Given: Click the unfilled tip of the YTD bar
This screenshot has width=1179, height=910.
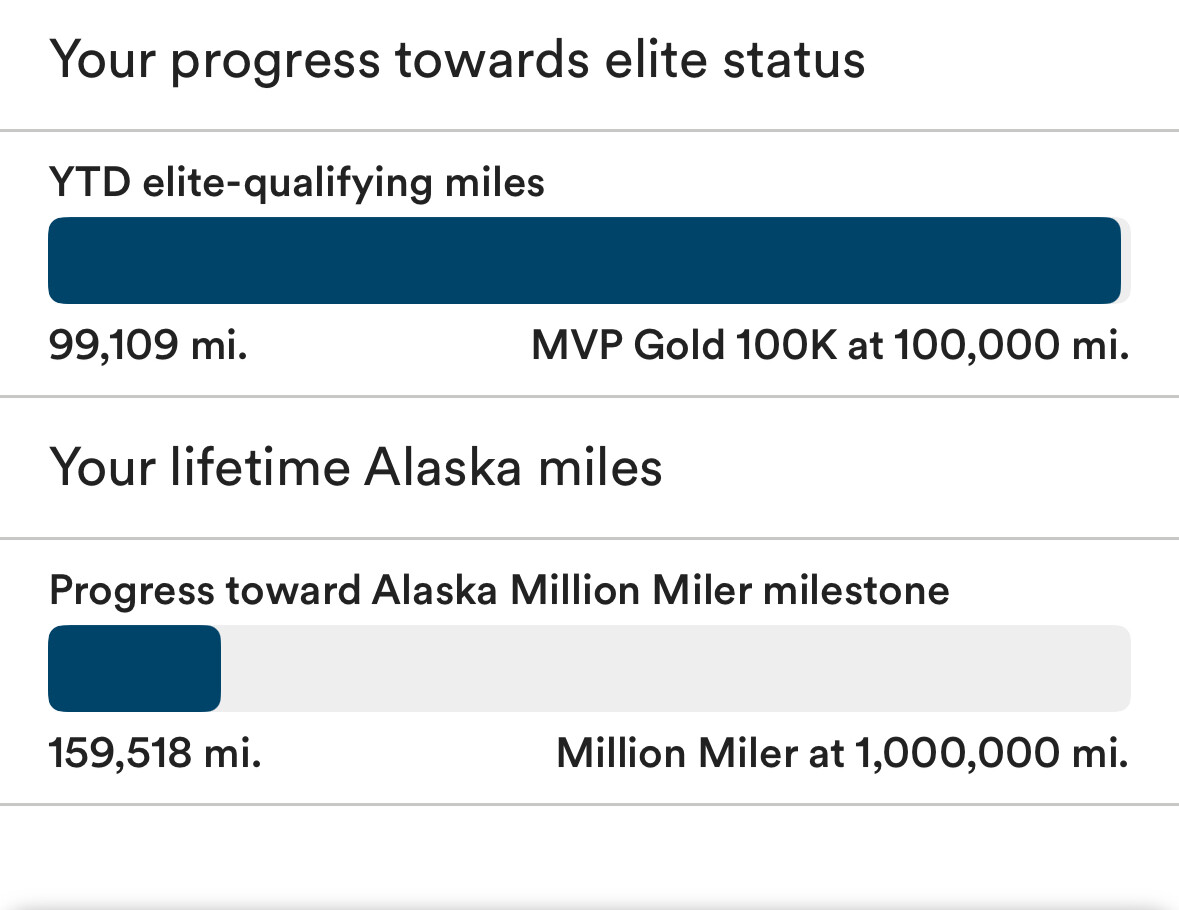Looking at the screenshot, I should [x=1126, y=260].
